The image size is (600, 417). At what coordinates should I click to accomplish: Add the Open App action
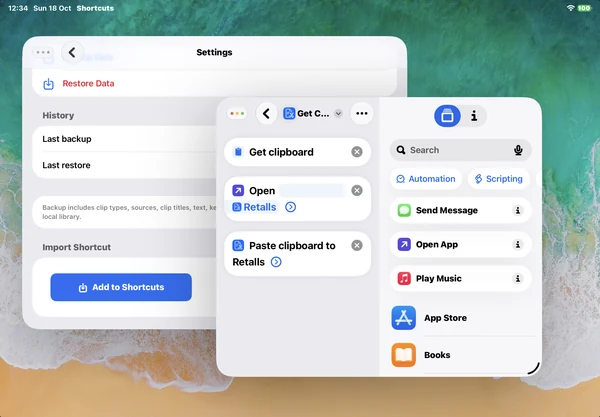point(460,244)
